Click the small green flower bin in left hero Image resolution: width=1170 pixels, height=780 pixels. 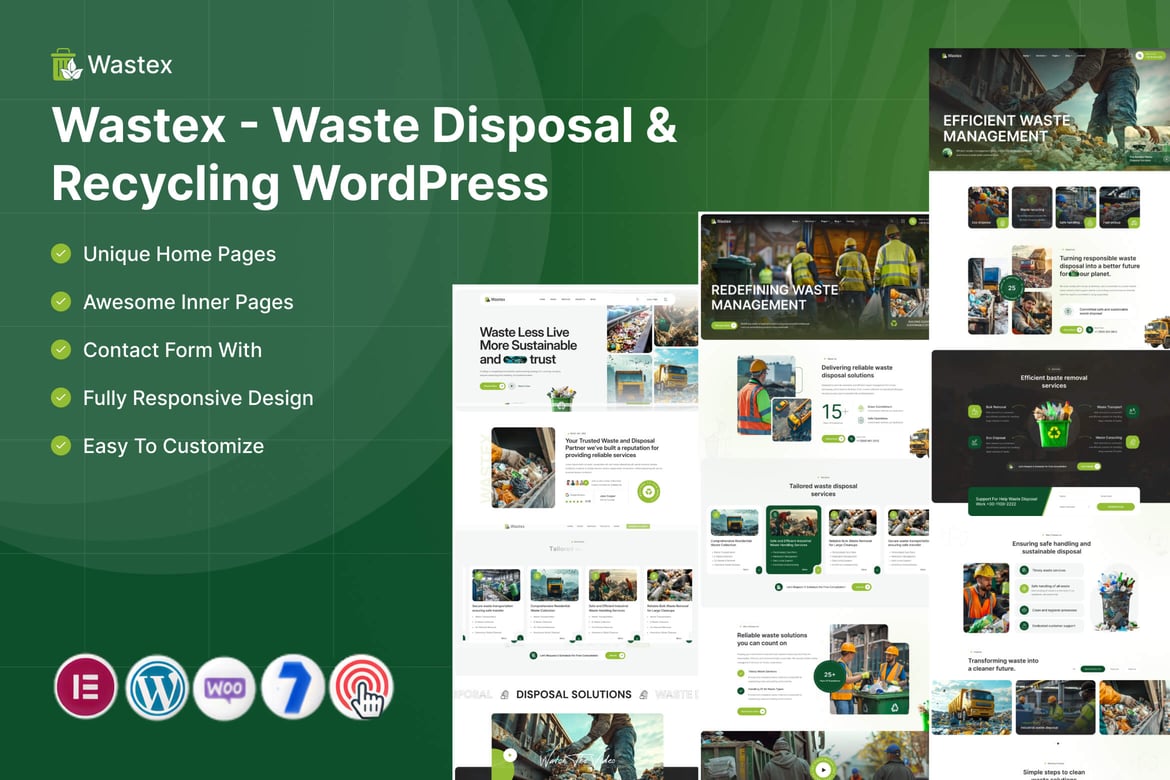click(x=560, y=399)
